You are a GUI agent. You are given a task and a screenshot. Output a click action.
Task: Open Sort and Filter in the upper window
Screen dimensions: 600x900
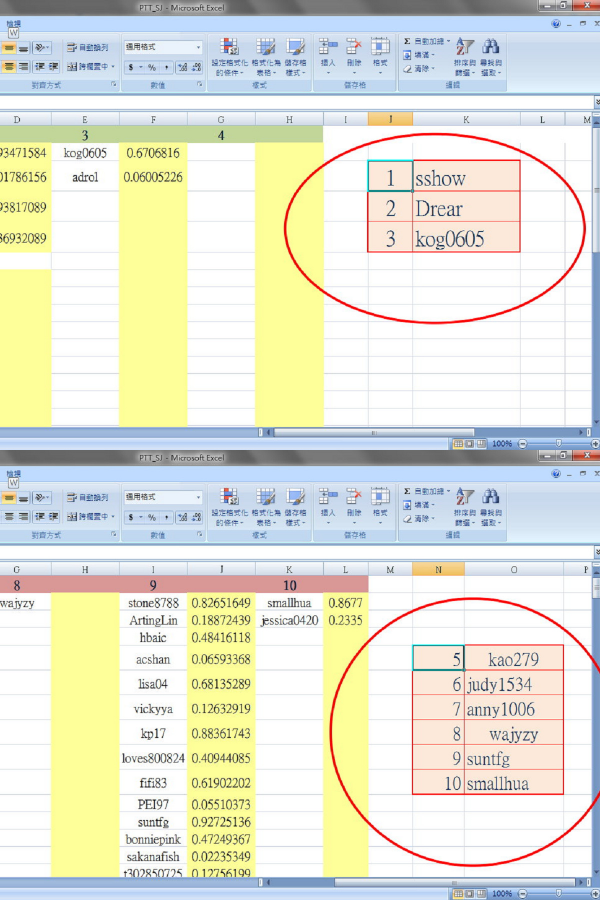click(464, 57)
